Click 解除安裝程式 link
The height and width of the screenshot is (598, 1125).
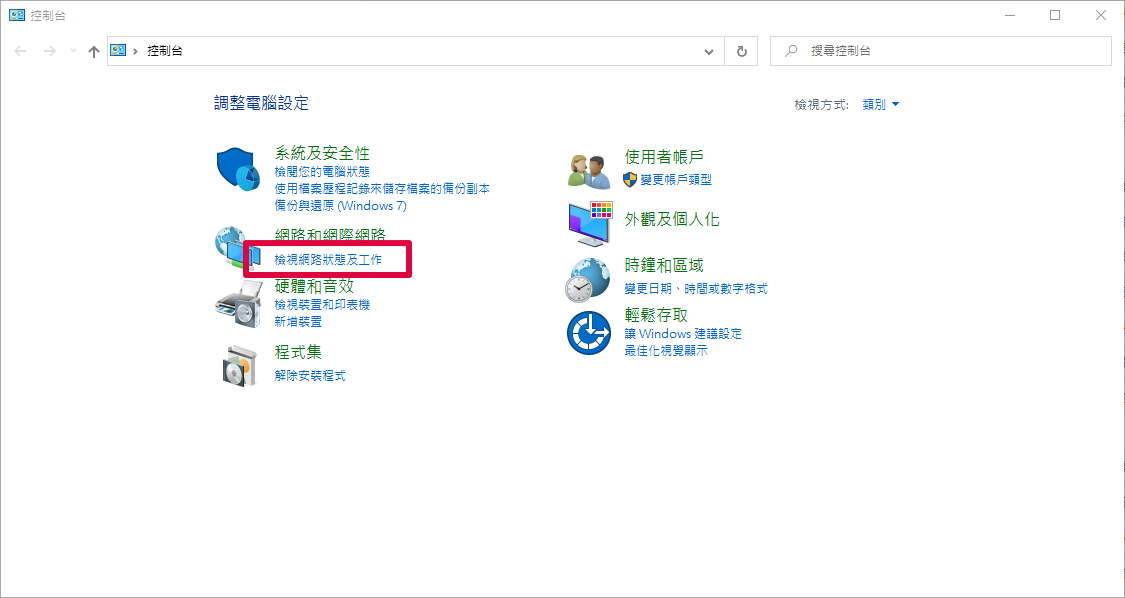[x=310, y=375]
